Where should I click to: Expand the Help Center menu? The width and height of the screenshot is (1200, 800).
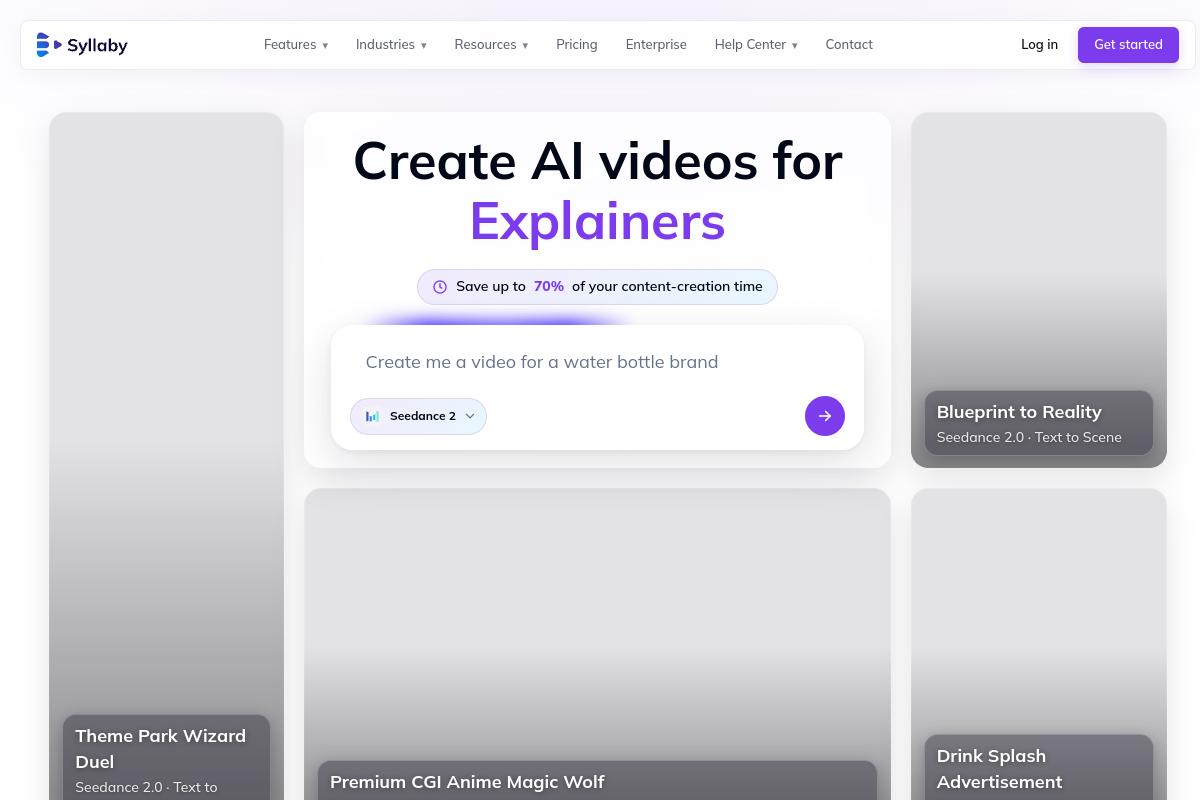coord(756,45)
